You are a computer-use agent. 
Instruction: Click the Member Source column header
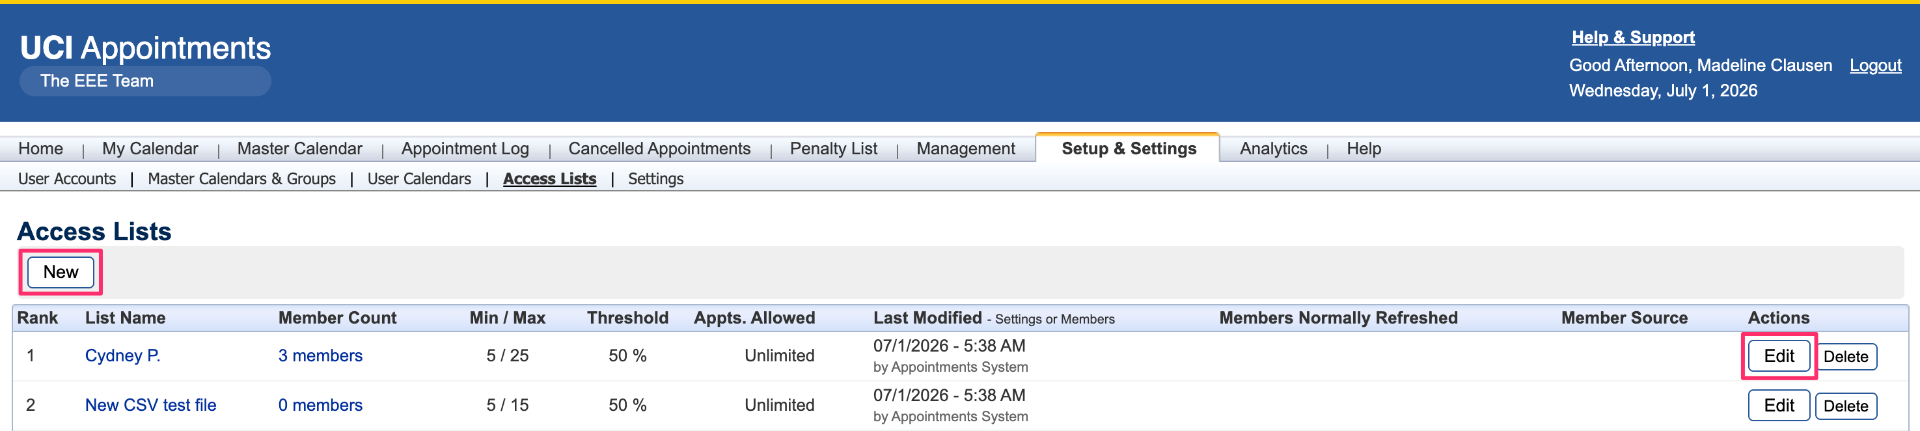point(1625,318)
